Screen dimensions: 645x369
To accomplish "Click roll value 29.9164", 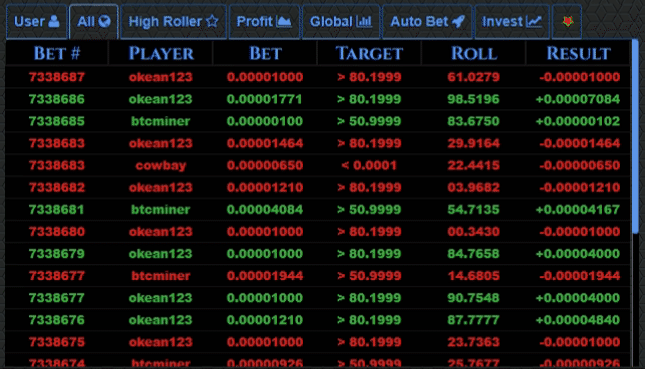I will (x=473, y=144).
